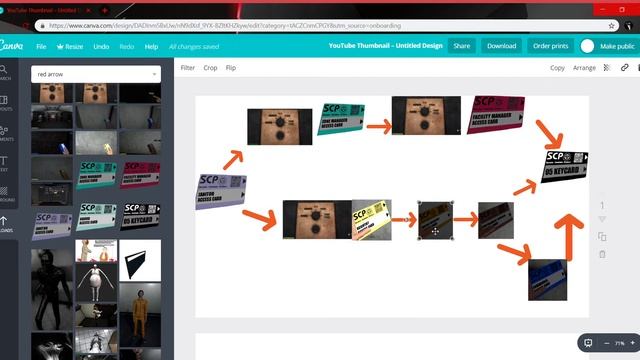Open the help chat icon at the bottom right
Screen dimensions: 640x360
click(x=588, y=343)
